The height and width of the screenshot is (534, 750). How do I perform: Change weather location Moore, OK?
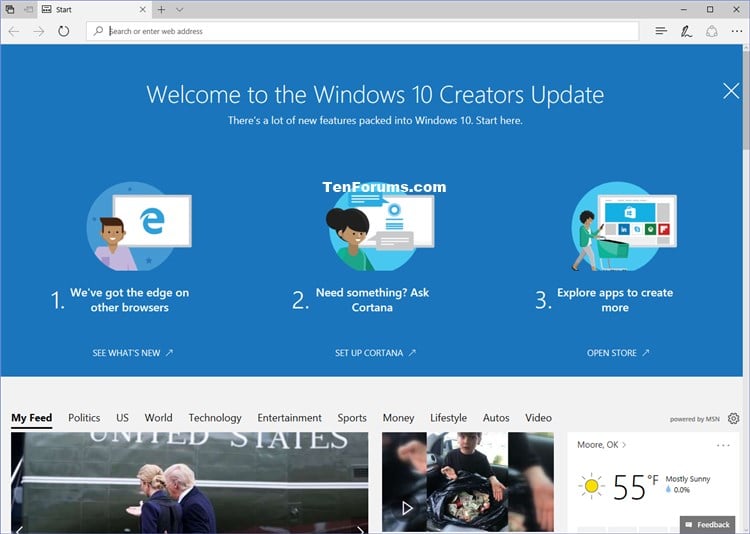(601, 445)
